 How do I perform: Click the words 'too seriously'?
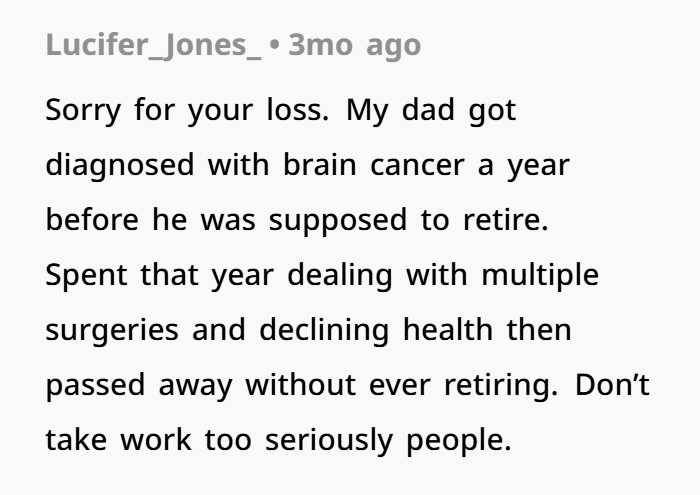tap(299, 441)
